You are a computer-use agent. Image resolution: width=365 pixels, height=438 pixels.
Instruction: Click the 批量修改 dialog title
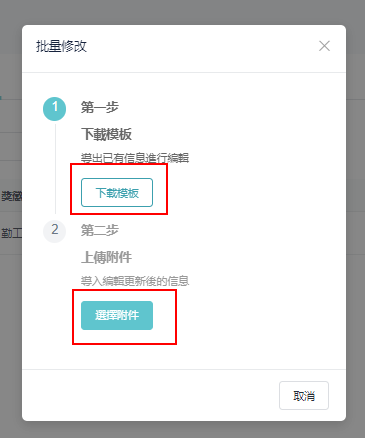coord(61,46)
